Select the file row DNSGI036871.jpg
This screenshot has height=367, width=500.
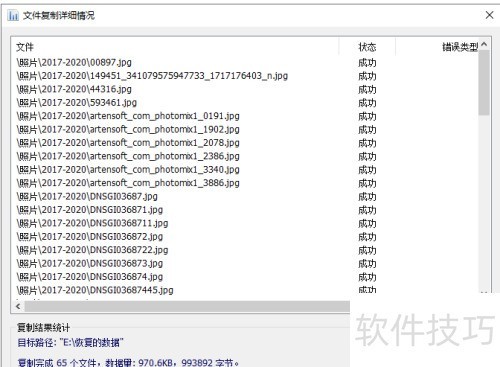[90, 210]
